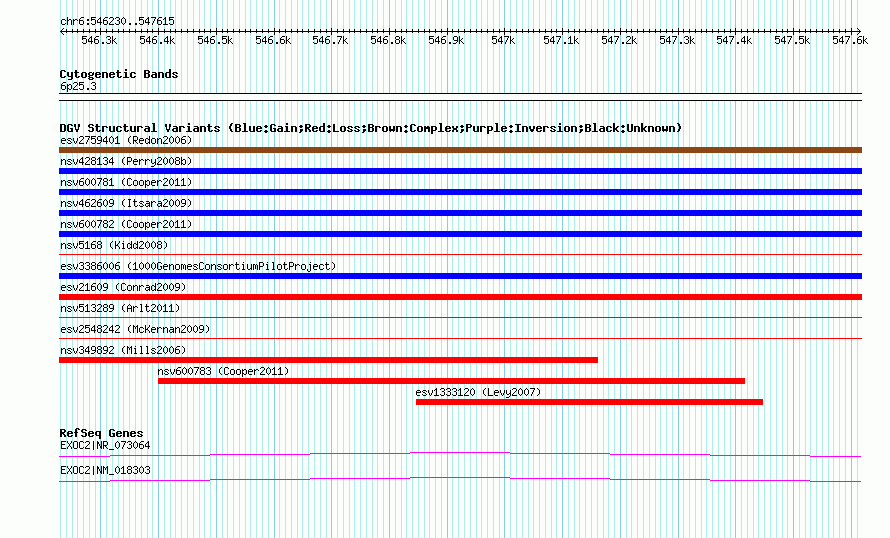
Task: Select esv21609 (Conrad2009) label
Action: click(123, 287)
